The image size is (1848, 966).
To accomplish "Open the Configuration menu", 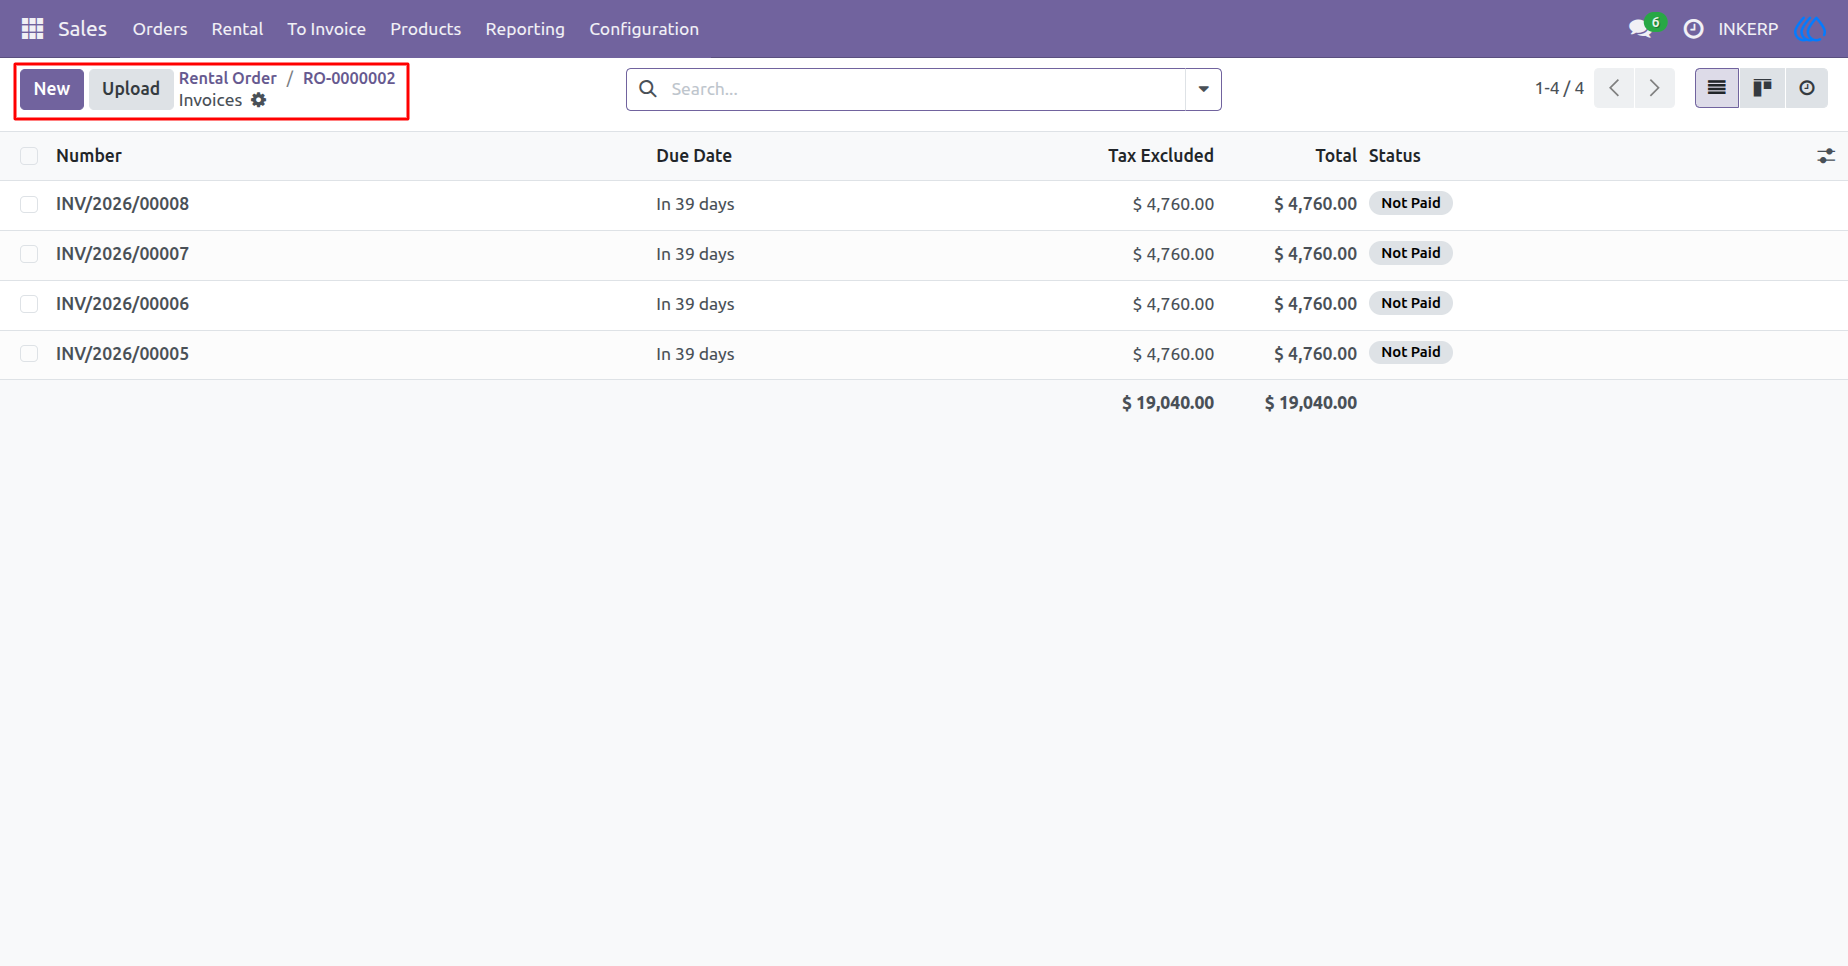I will point(644,29).
